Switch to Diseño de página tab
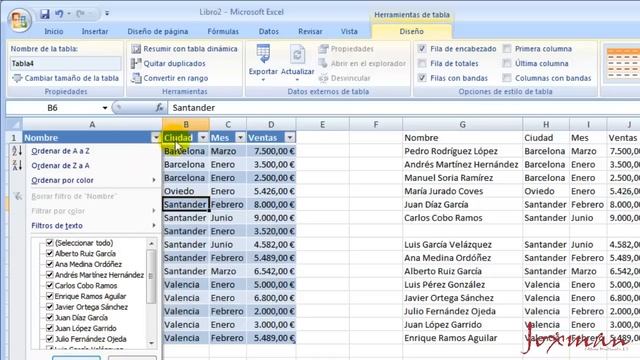Image resolution: width=640 pixels, height=360 pixels. coord(158,31)
